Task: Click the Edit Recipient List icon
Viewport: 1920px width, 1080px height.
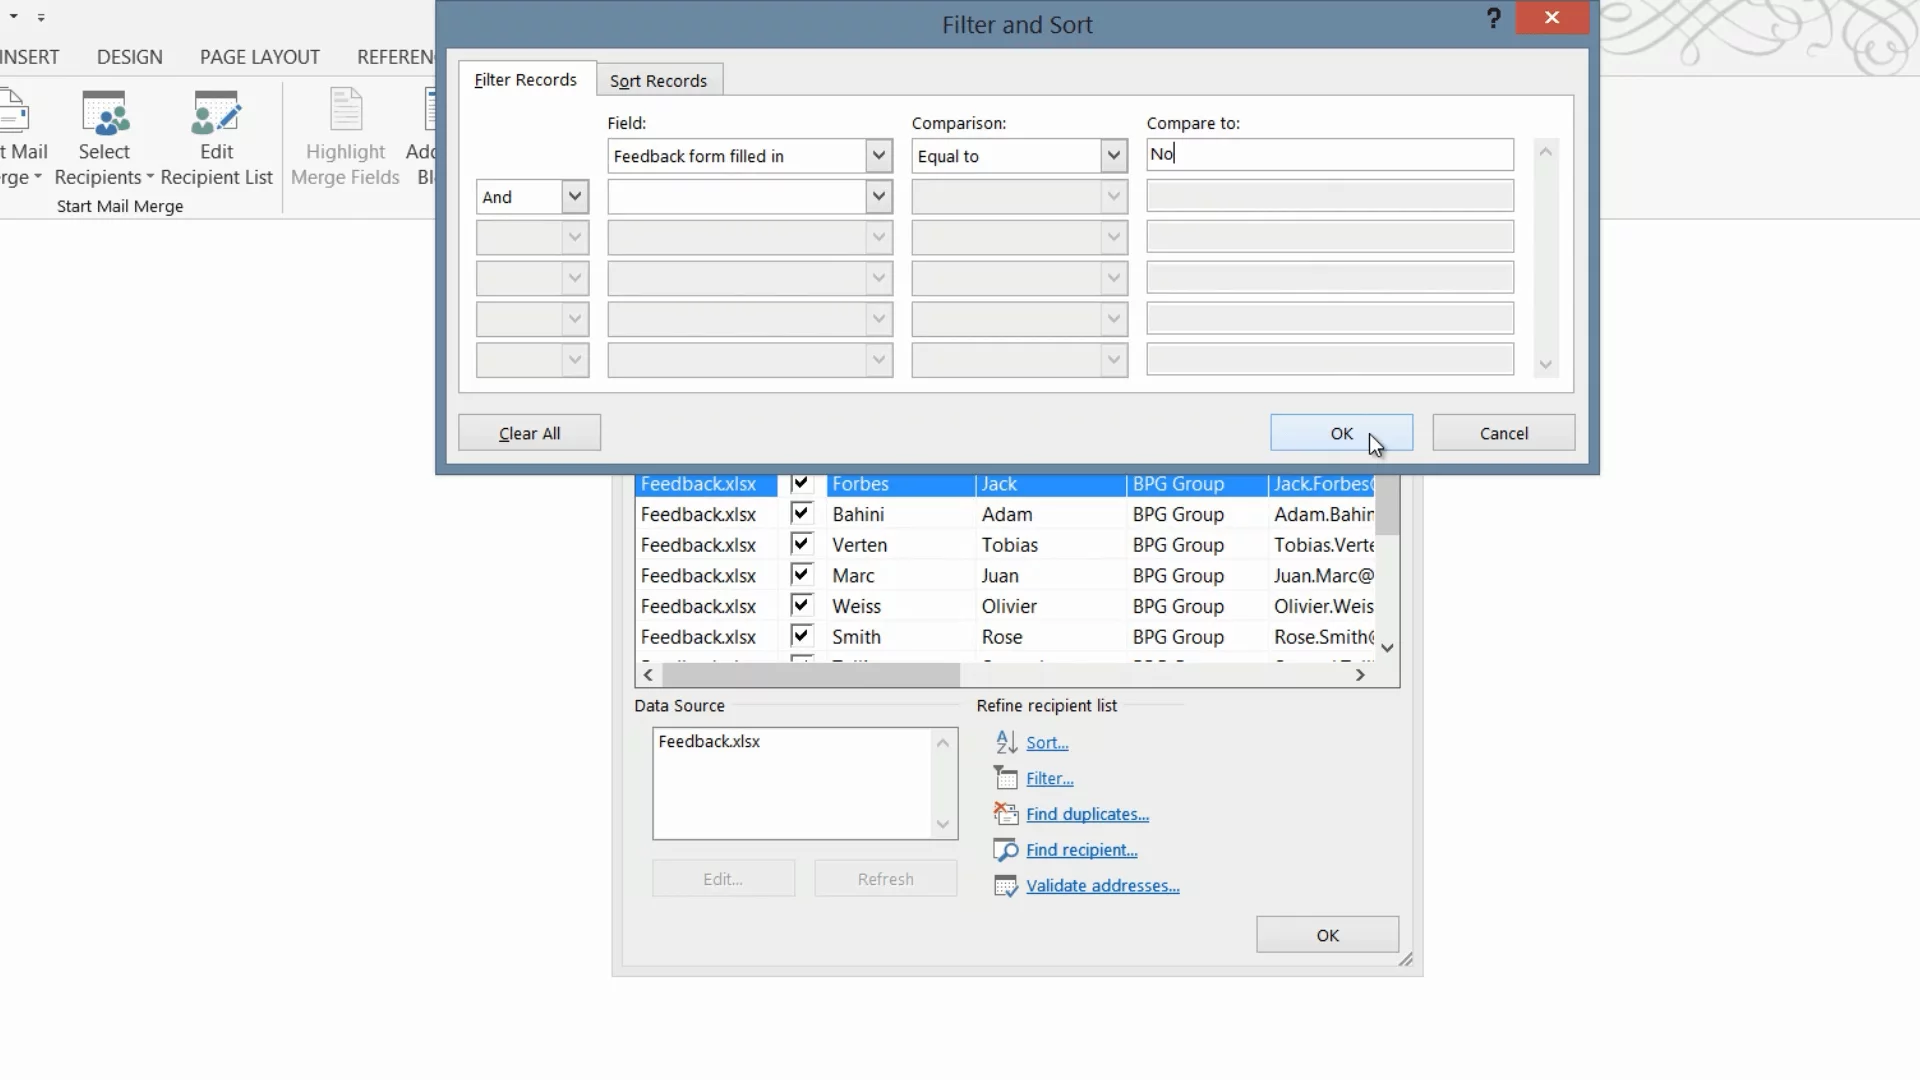Action: [216, 113]
